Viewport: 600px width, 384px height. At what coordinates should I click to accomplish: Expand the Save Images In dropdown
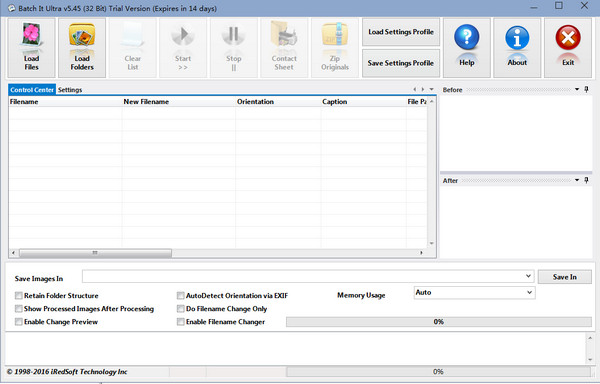point(528,276)
